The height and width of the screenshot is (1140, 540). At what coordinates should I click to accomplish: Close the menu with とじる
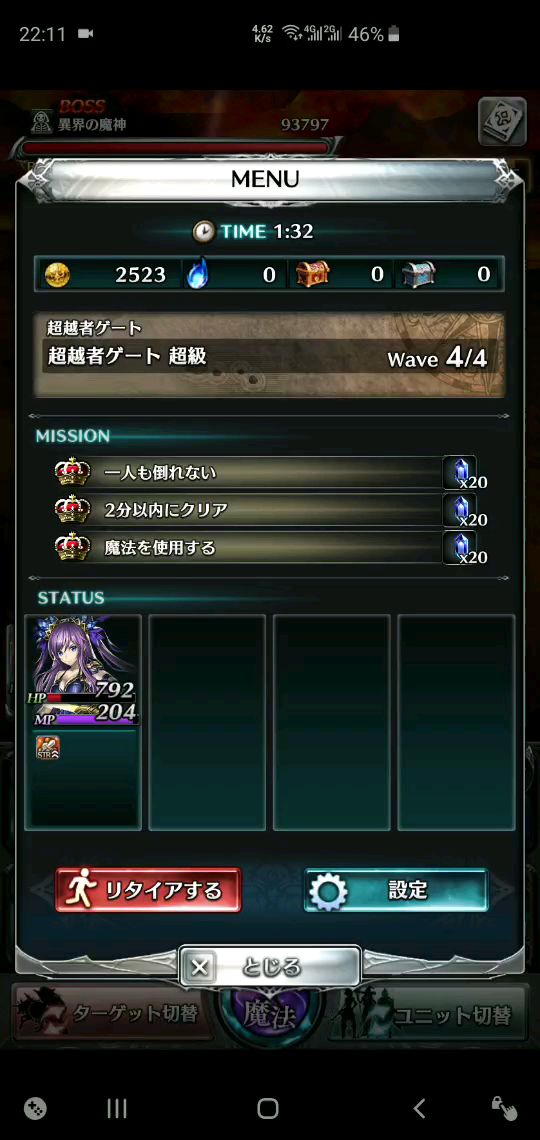[270, 967]
